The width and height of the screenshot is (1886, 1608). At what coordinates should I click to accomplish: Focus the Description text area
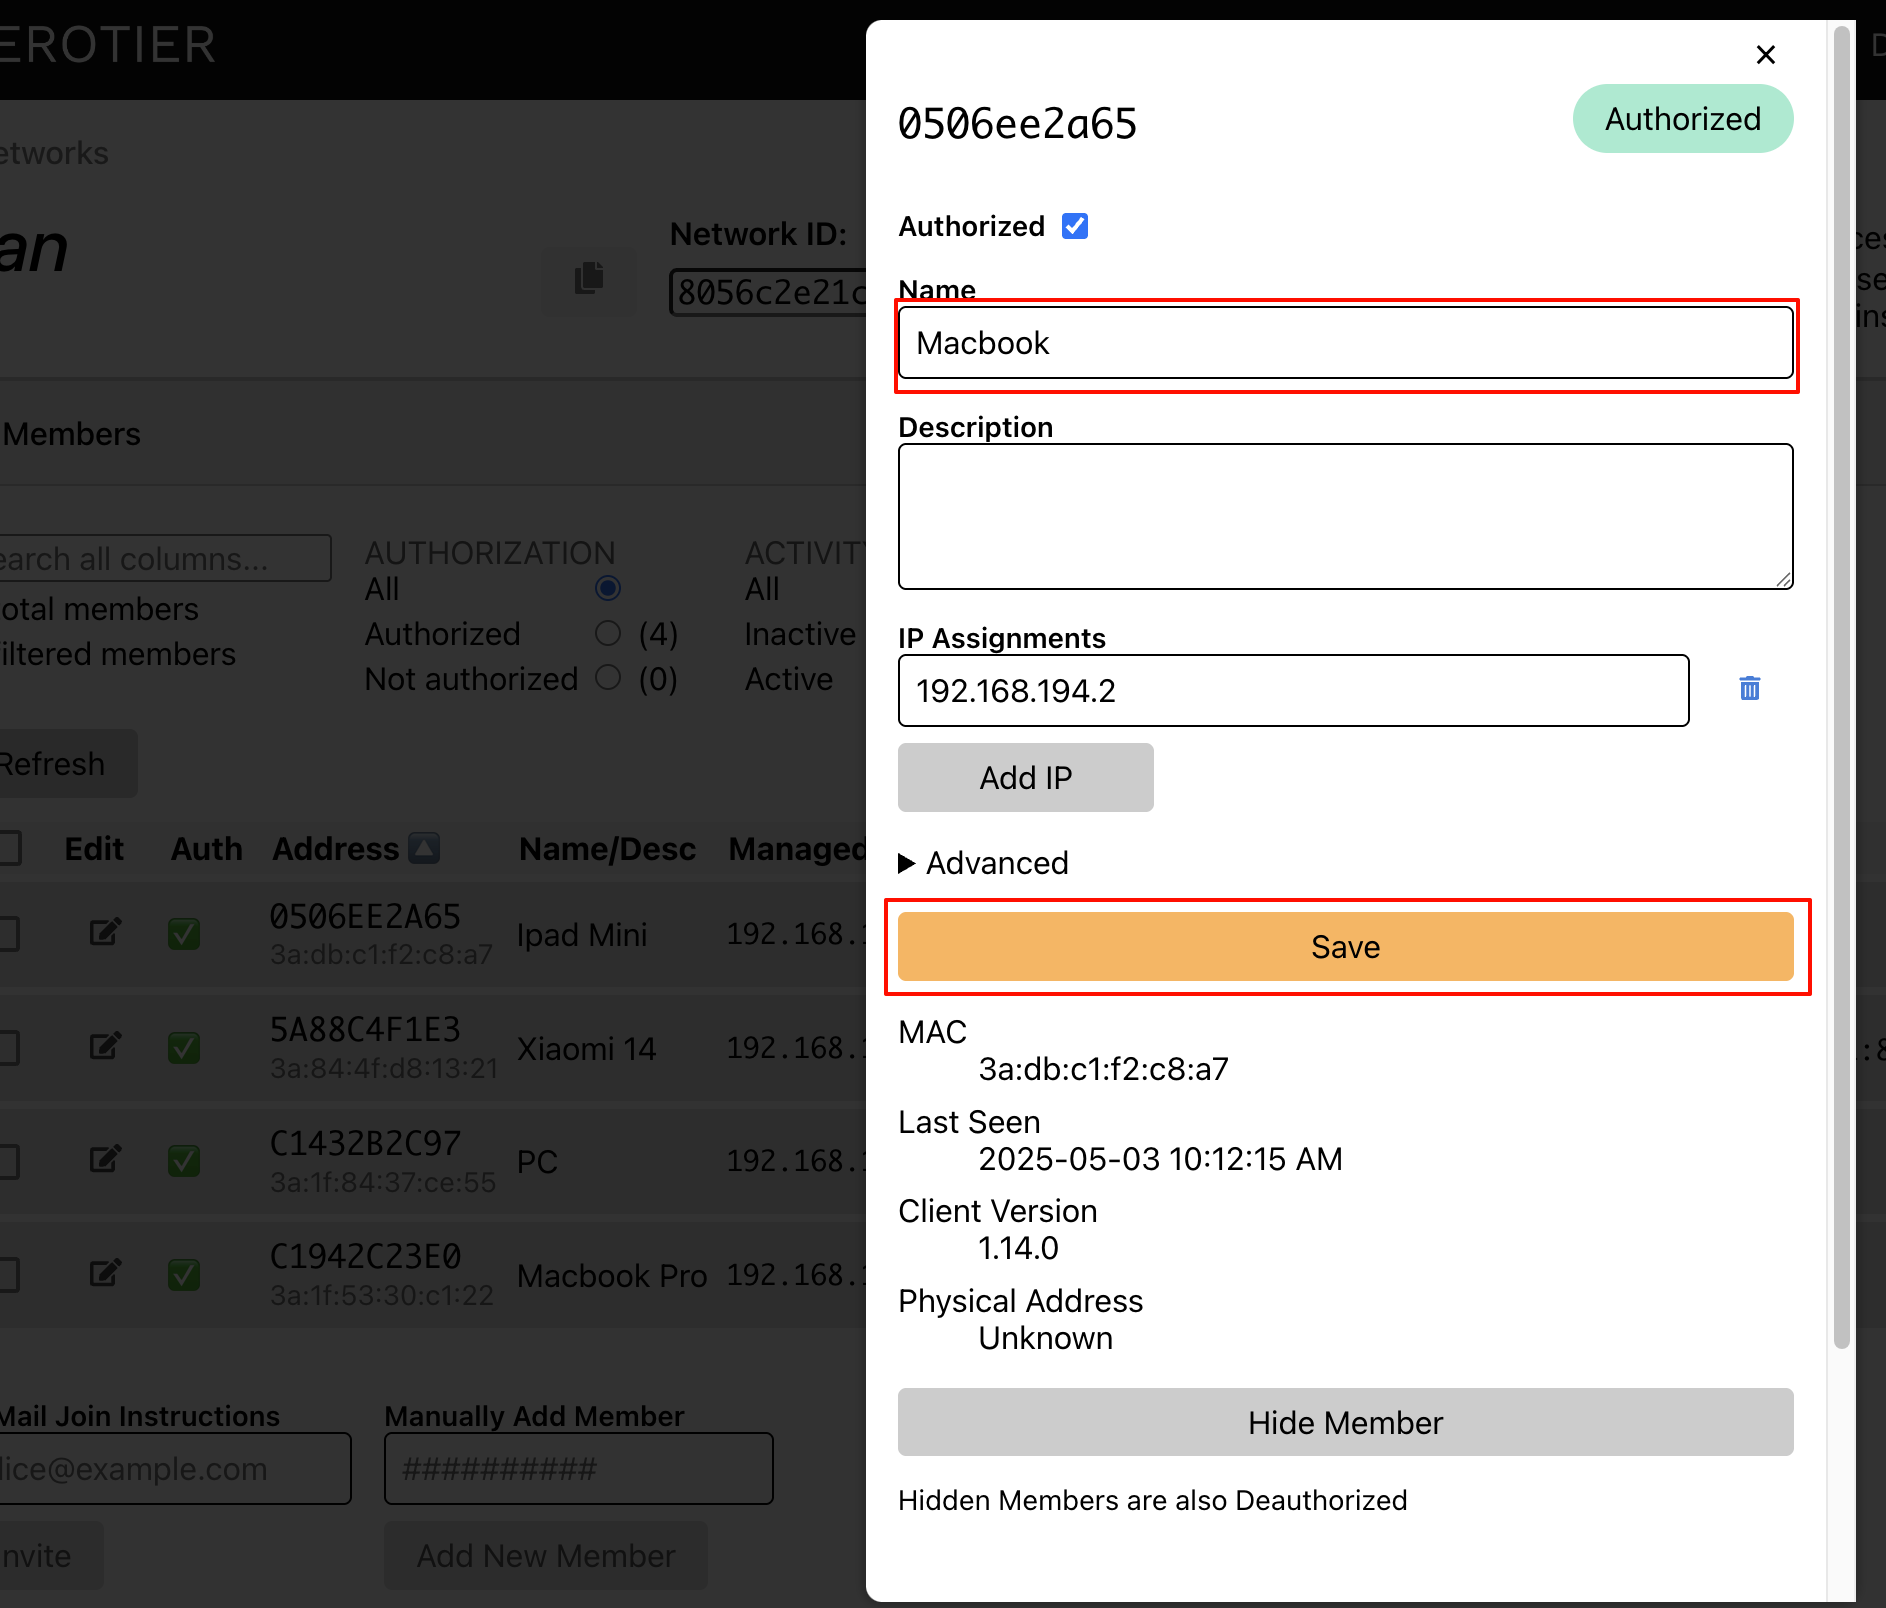[x=1345, y=517]
